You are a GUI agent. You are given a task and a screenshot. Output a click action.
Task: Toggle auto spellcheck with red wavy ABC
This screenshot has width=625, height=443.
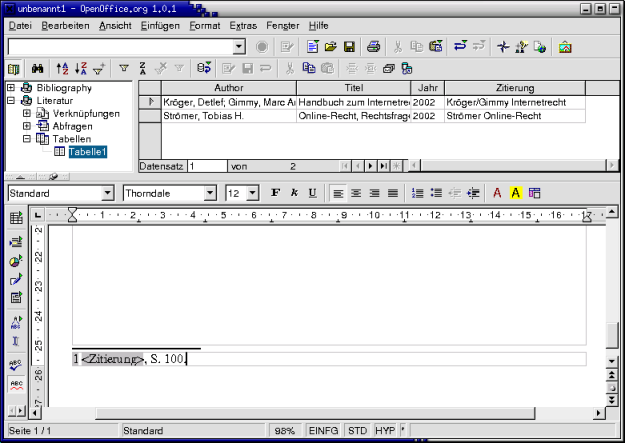16,386
